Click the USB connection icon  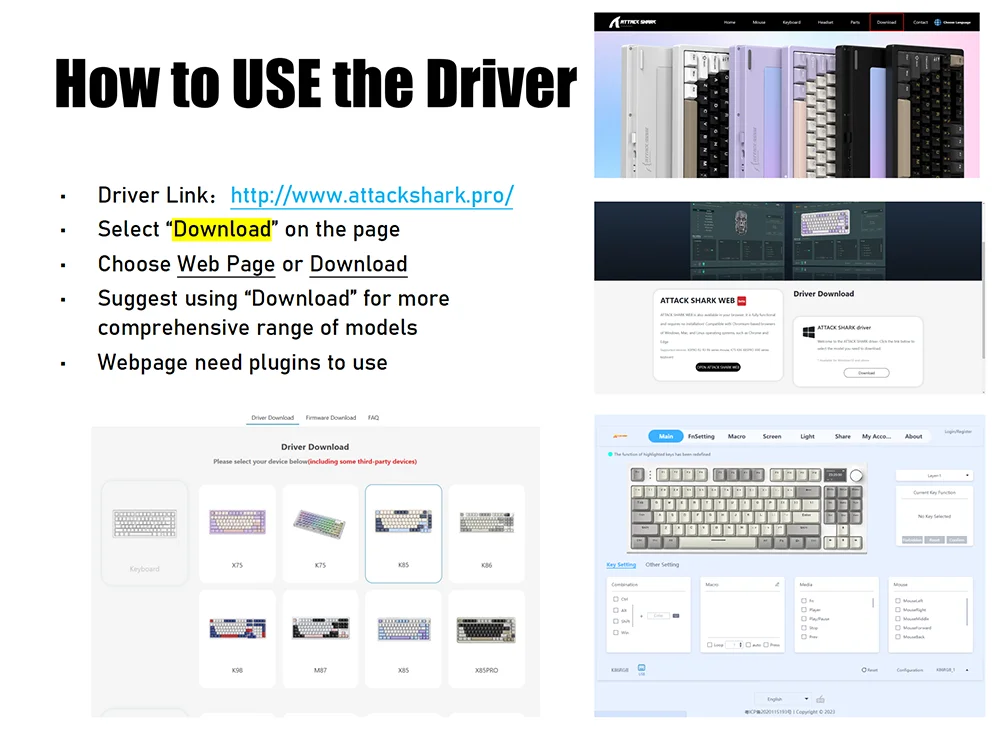click(642, 668)
